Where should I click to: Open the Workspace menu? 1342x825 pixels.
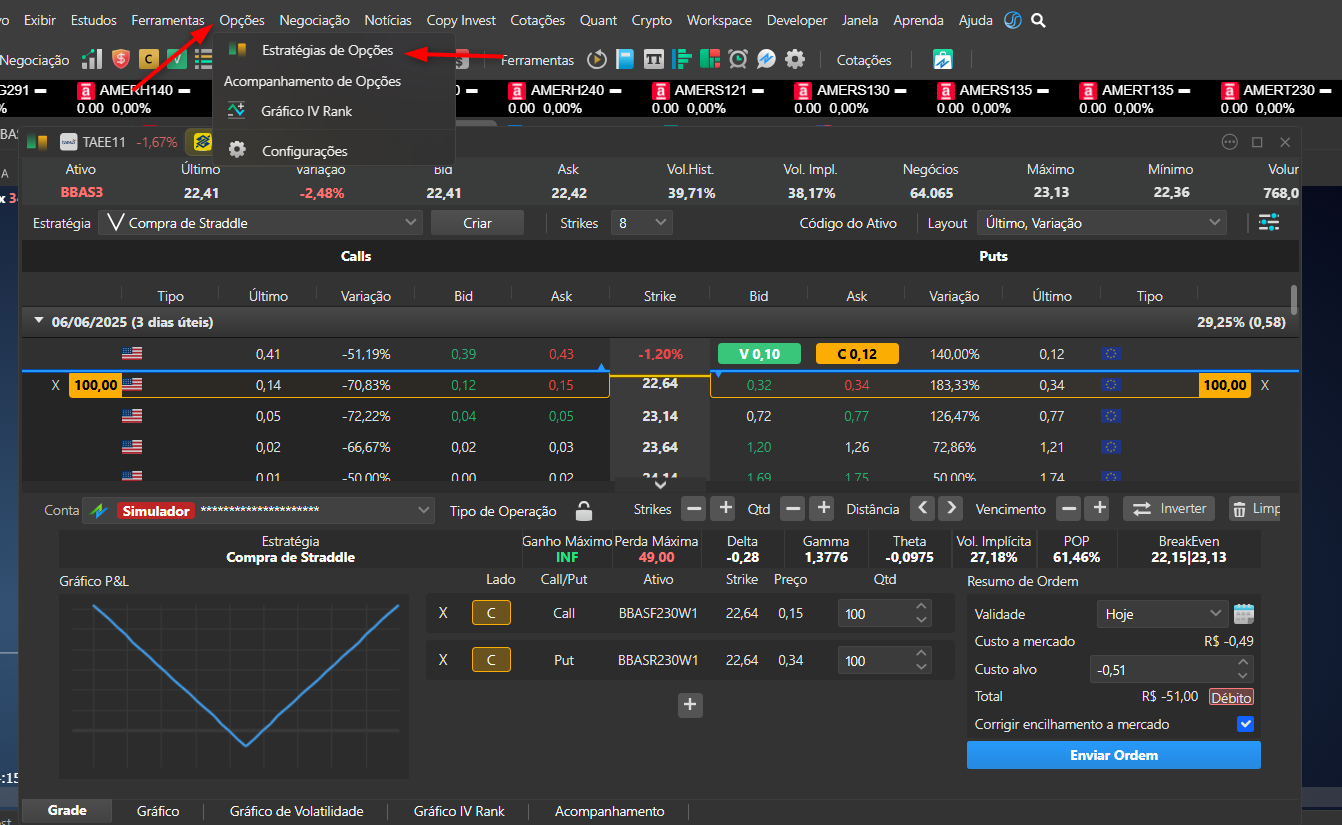point(719,20)
